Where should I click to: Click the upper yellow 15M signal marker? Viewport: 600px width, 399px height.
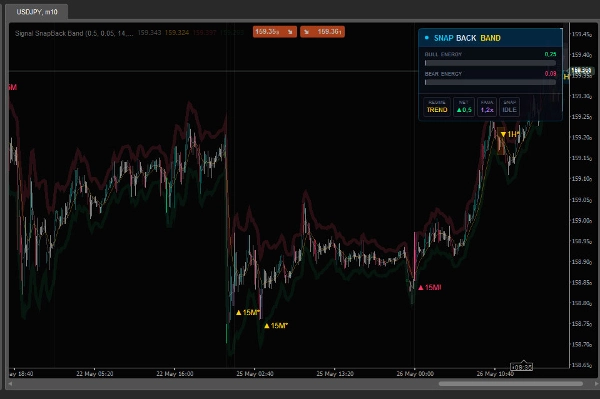pyautogui.click(x=248, y=313)
